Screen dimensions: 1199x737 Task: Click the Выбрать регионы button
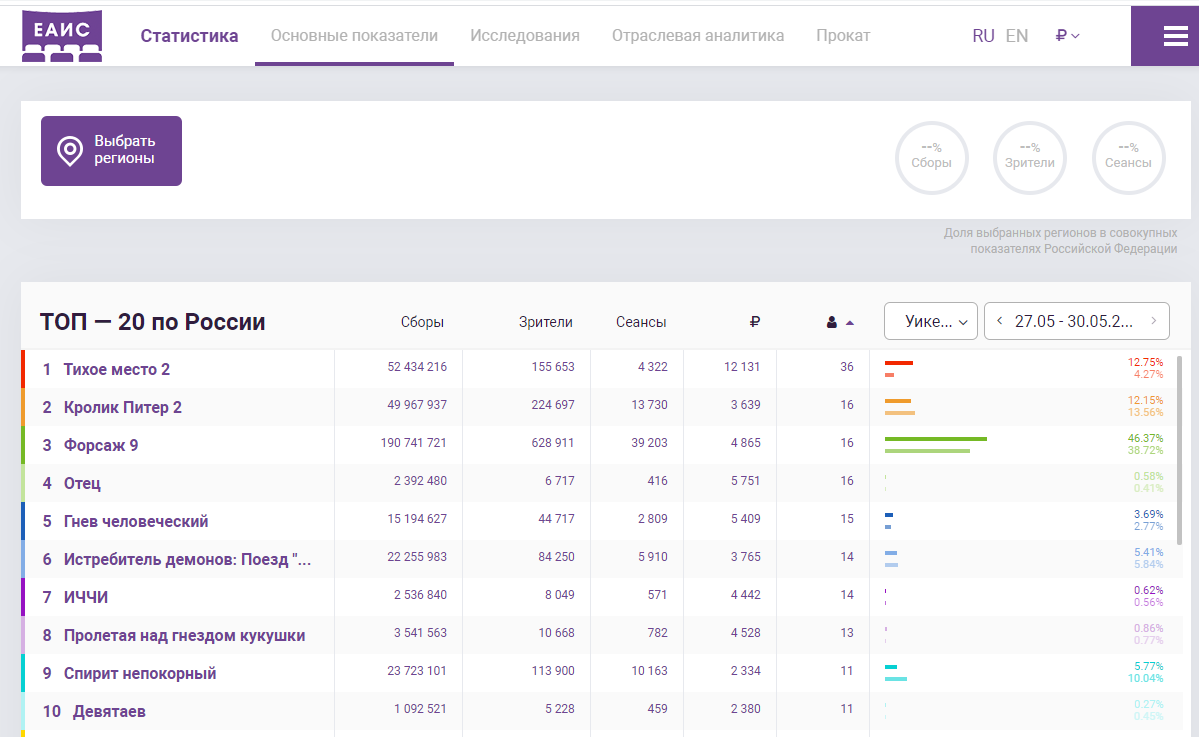(x=112, y=151)
